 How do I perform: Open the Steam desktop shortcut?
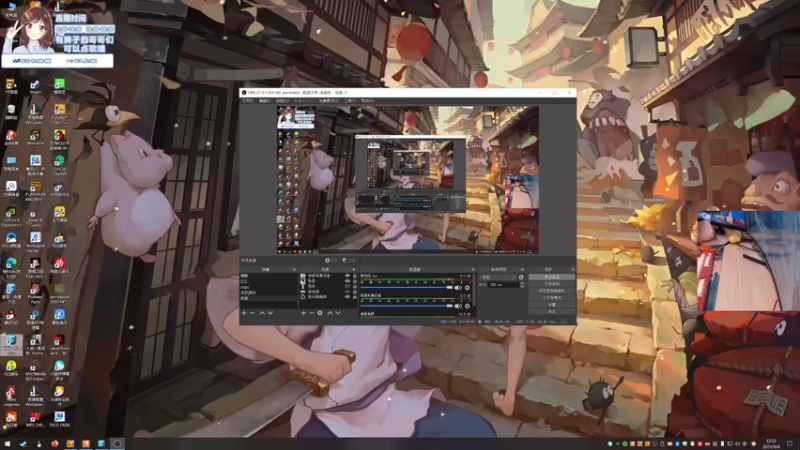coord(35,86)
